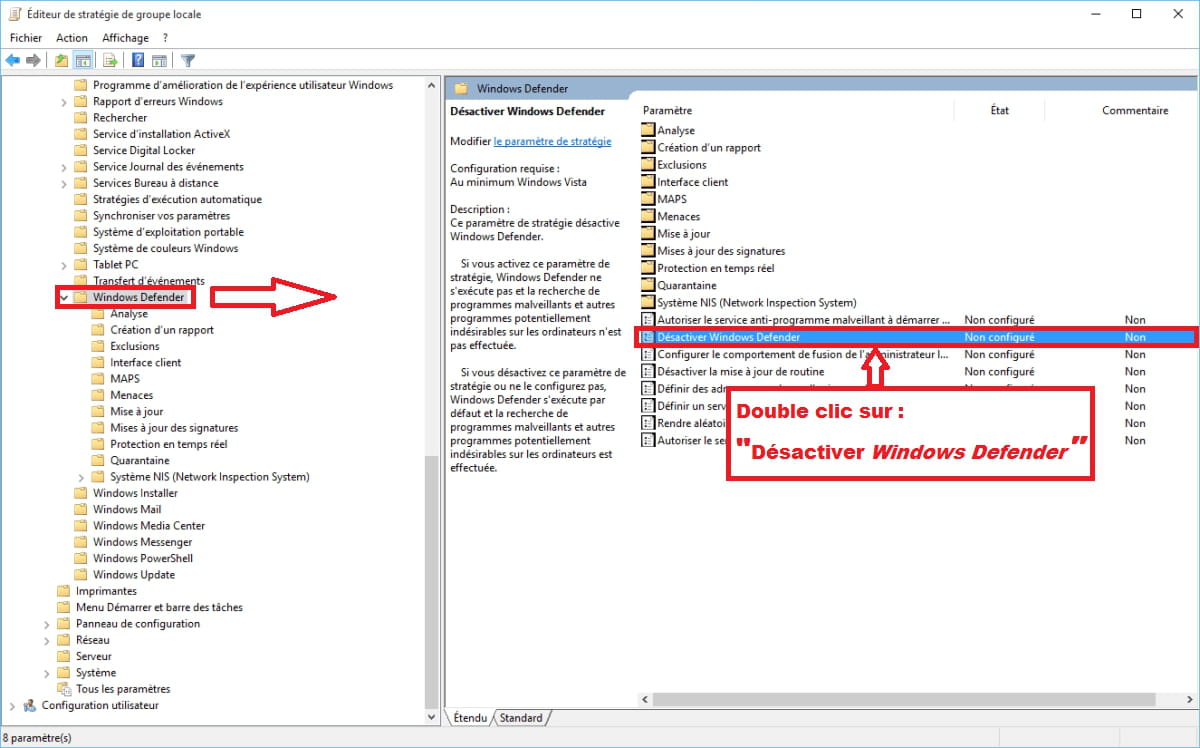Open the Action menu
The image size is (1200, 748).
pos(72,38)
